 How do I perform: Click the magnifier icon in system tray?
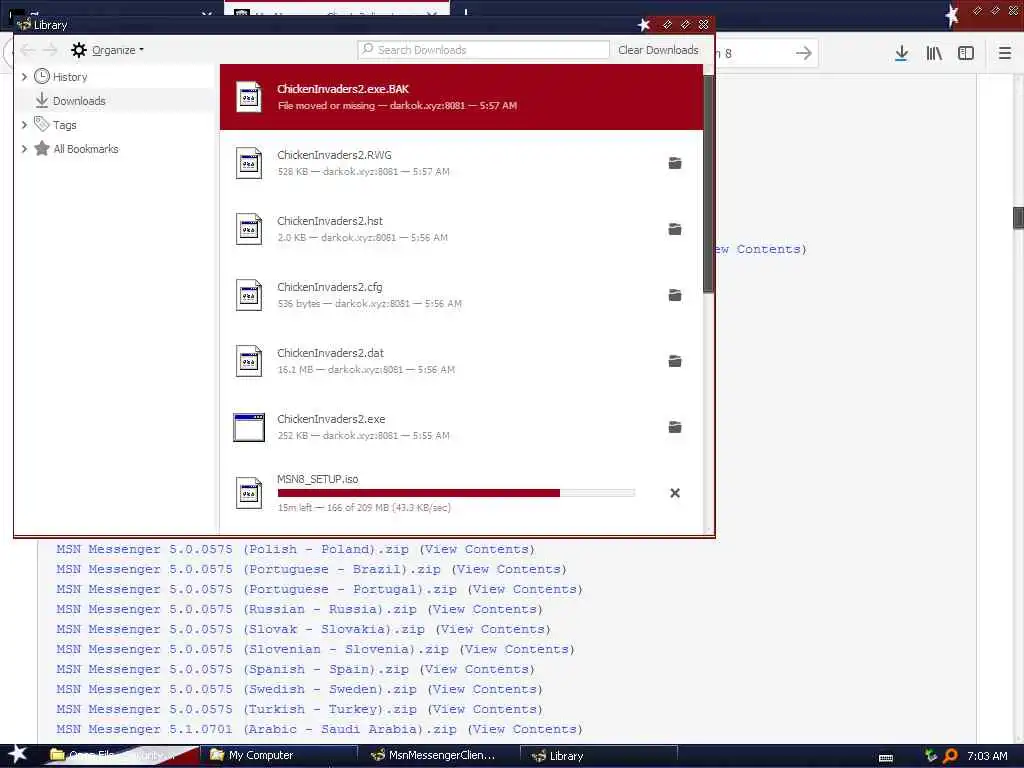(x=950, y=756)
